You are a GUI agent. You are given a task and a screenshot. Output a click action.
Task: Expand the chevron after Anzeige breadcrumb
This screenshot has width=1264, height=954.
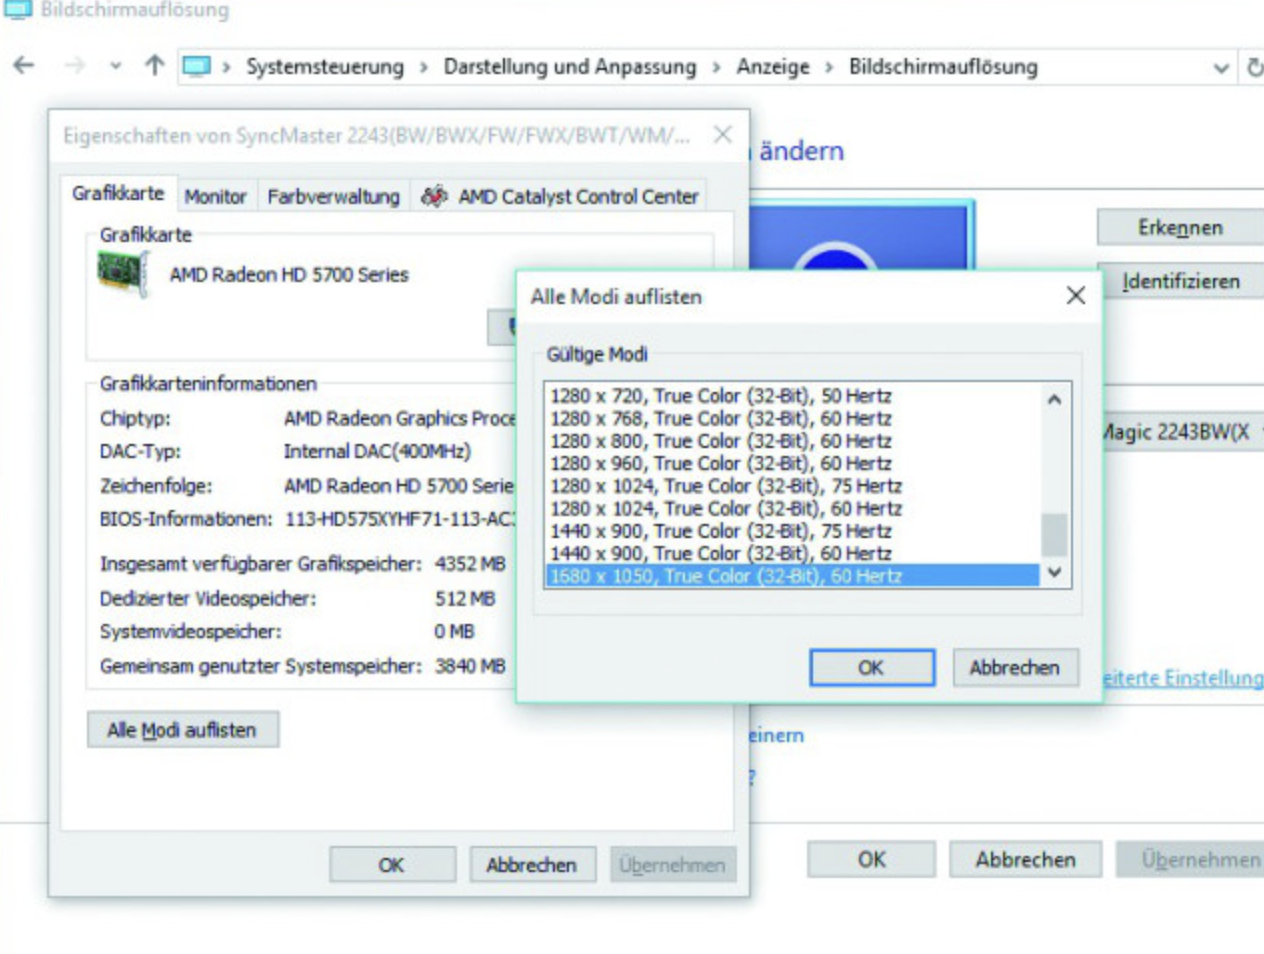click(829, 68)
